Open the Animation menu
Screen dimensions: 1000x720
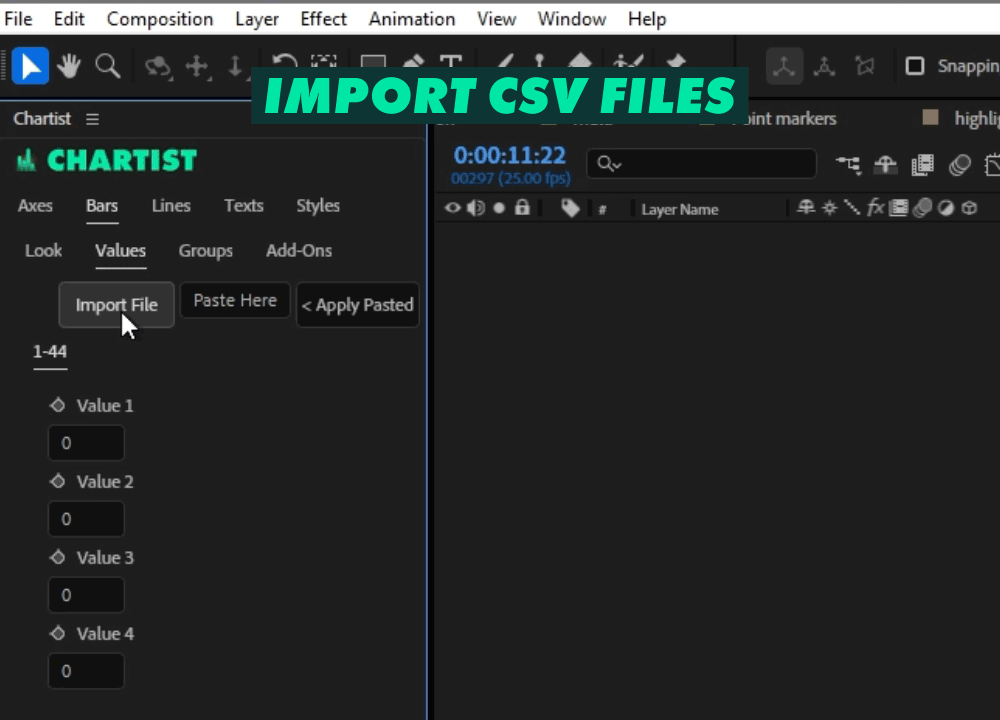pyautogui.click(x=411, y=18)
